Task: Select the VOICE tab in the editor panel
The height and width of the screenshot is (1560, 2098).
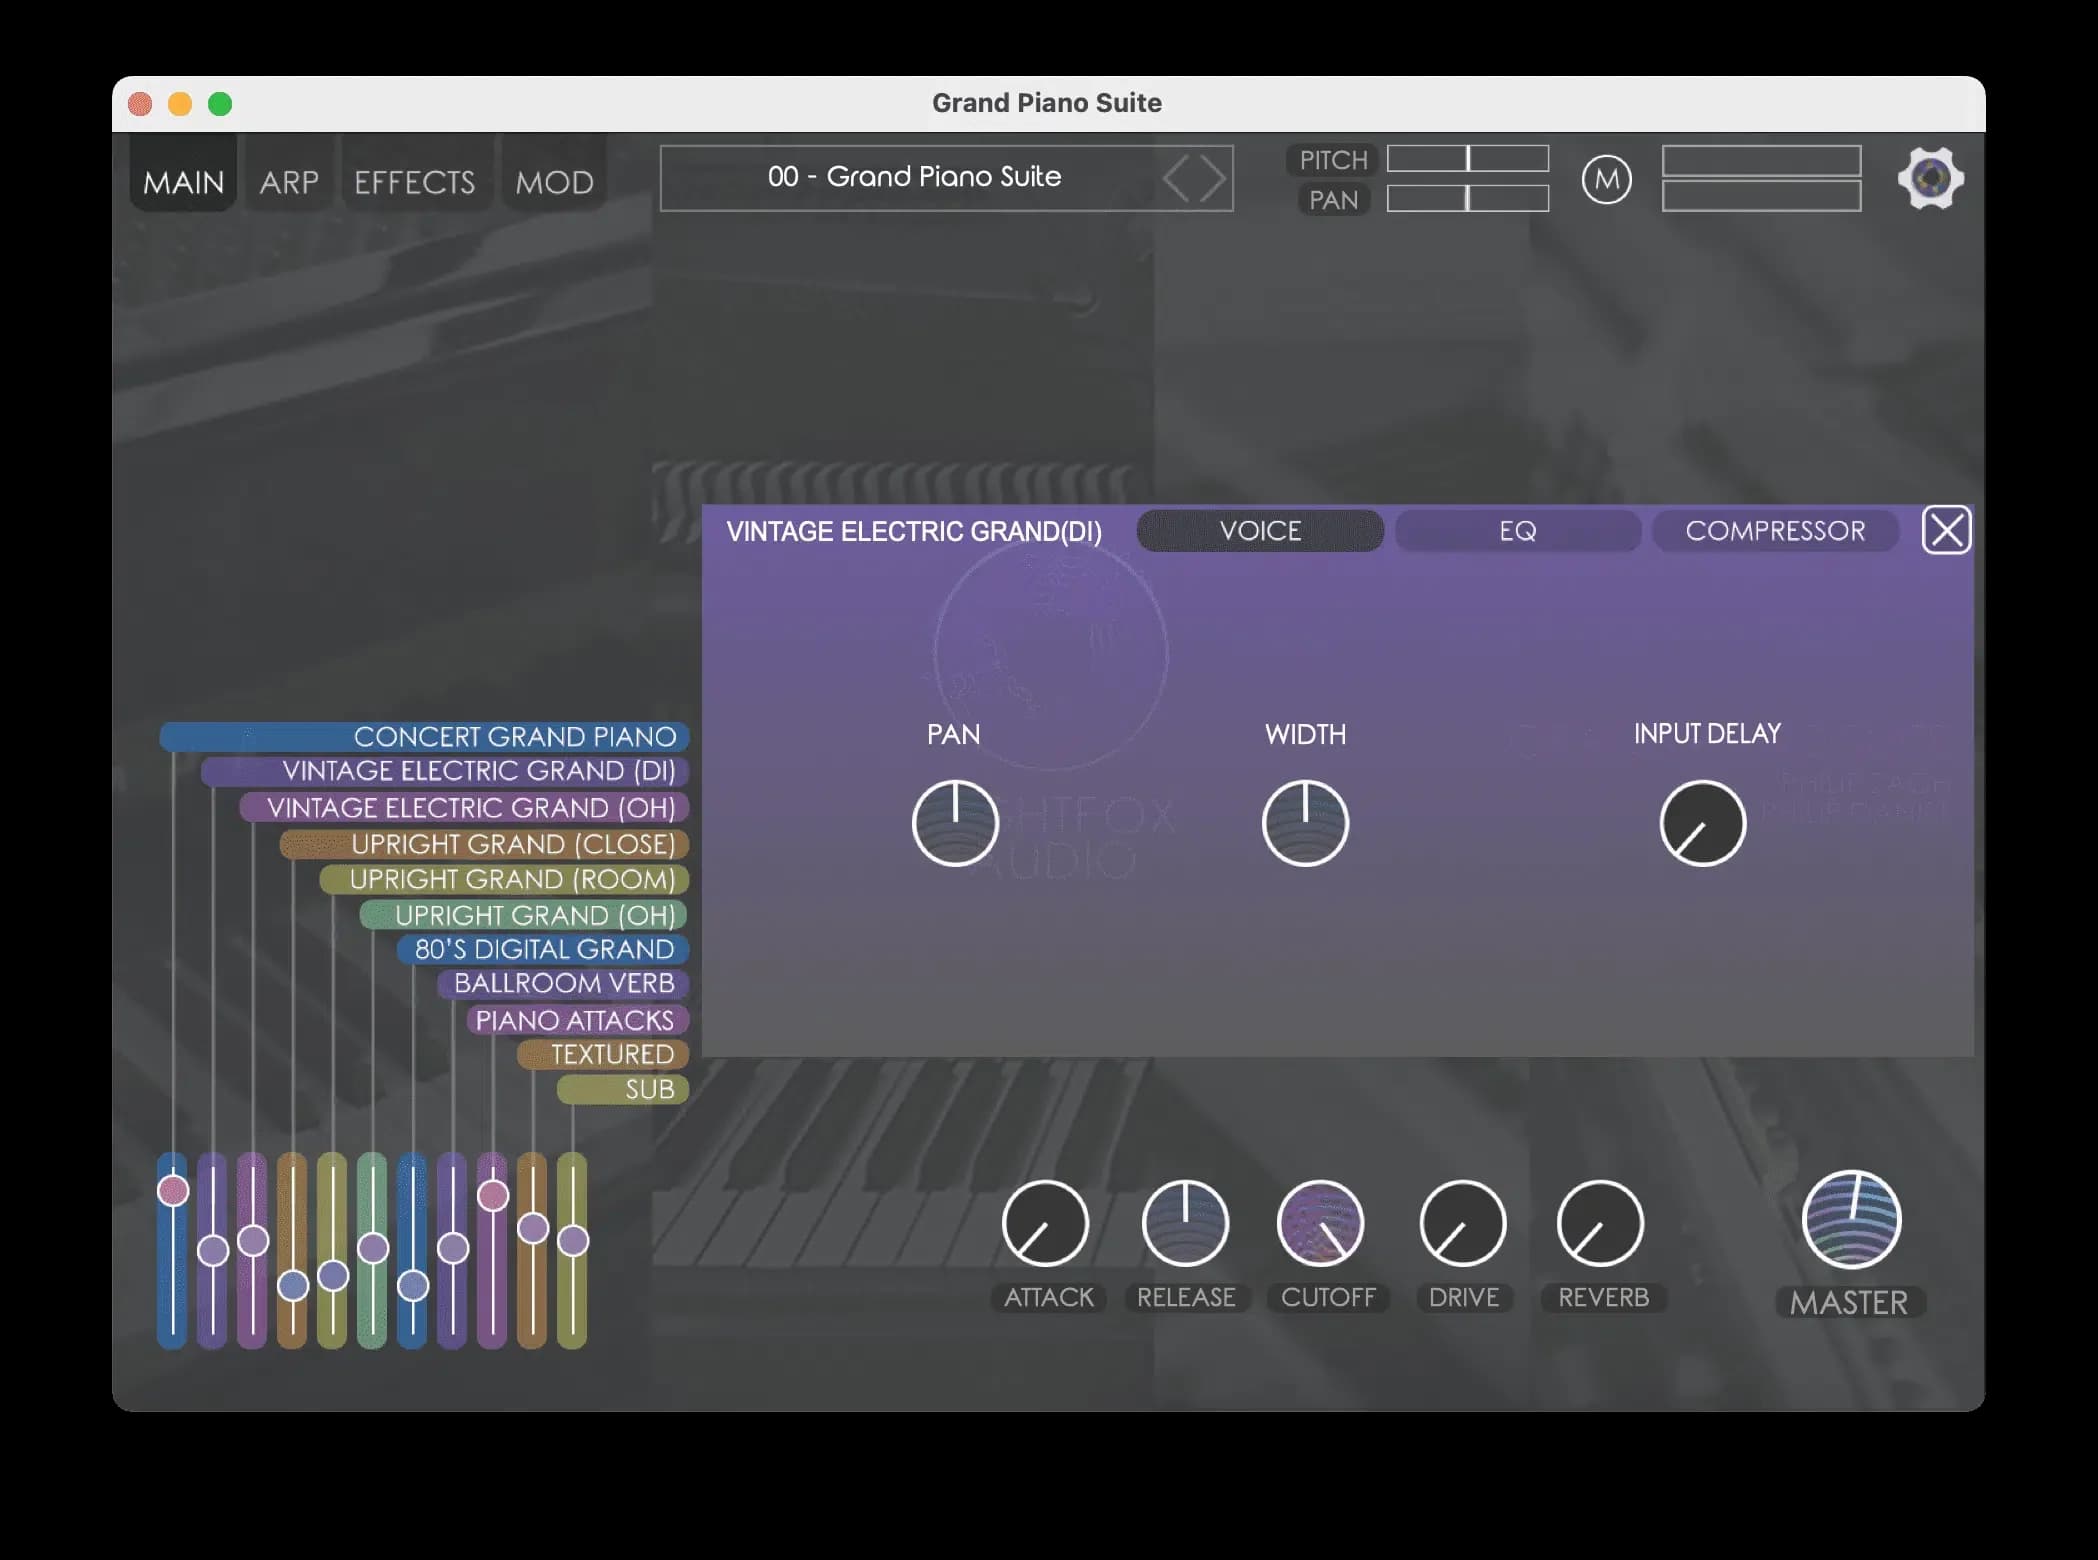Action: (1259, 531)
